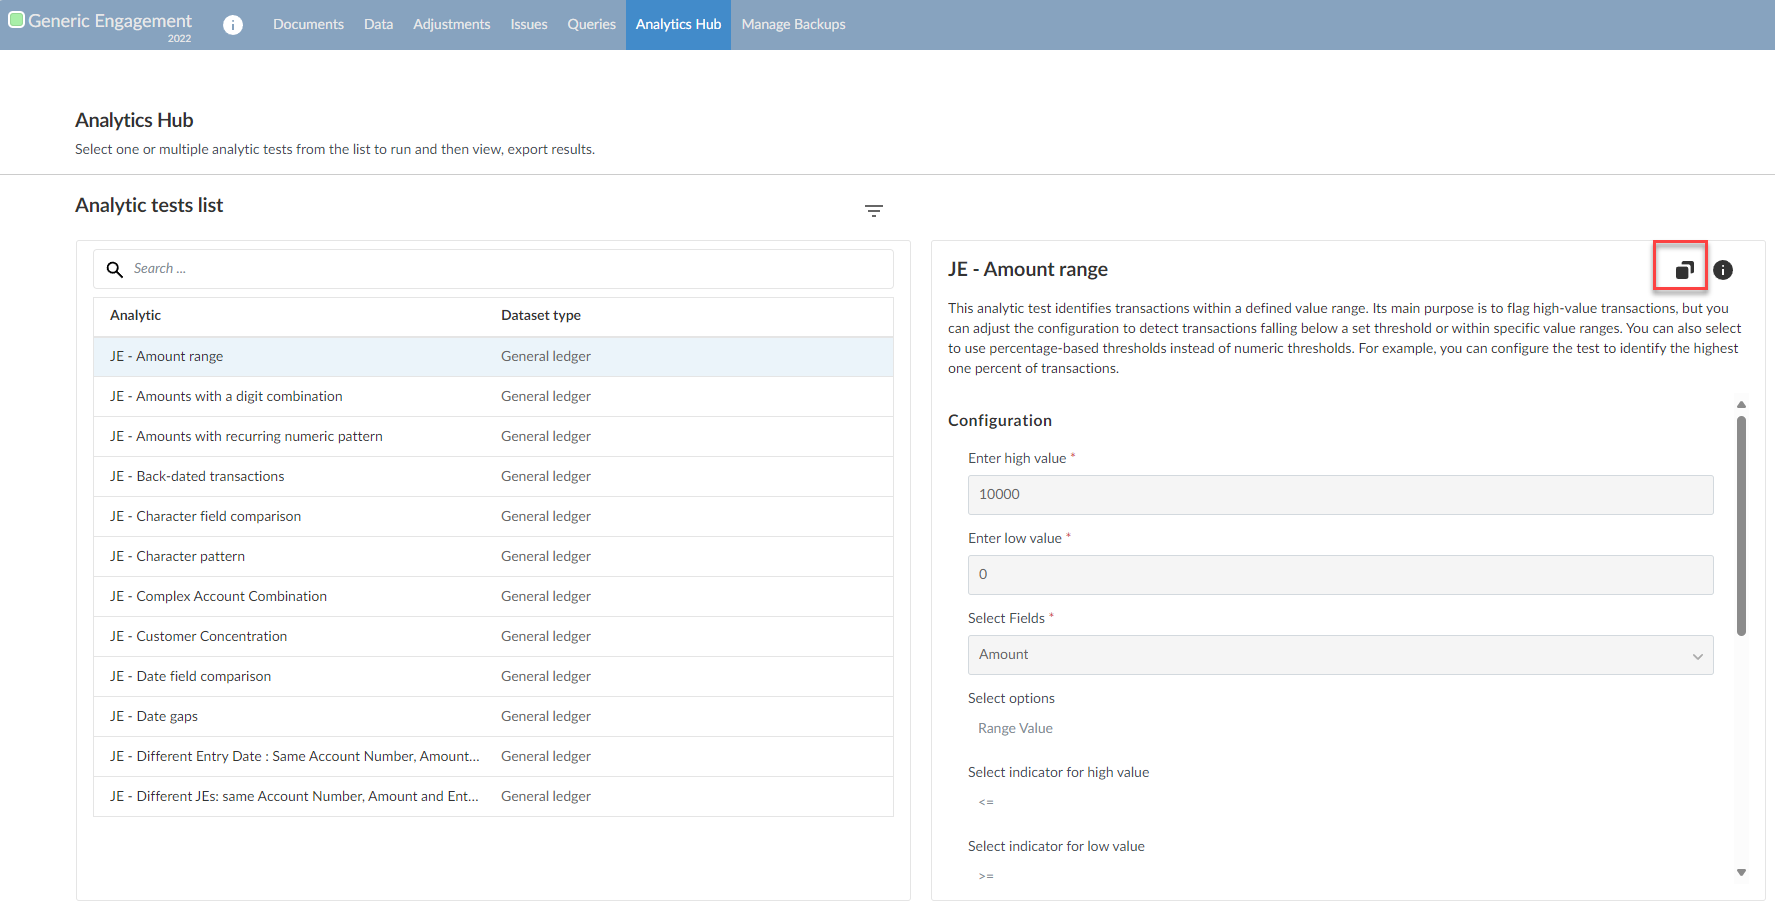The height and width of the screenshot is (909, 1775).
Task: Click the Enter high value field
Action: pos(1340,495)
